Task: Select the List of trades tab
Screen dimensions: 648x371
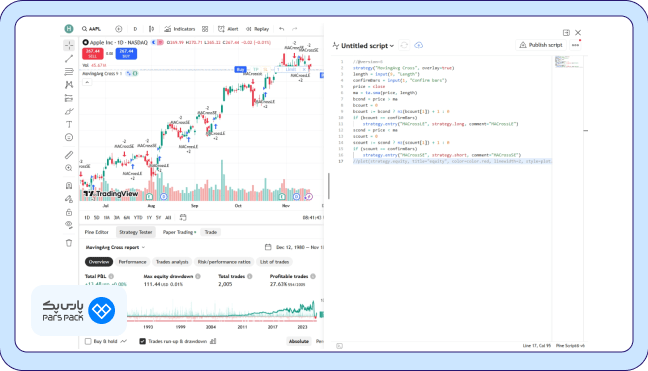Action: click(x=274, y=262)
